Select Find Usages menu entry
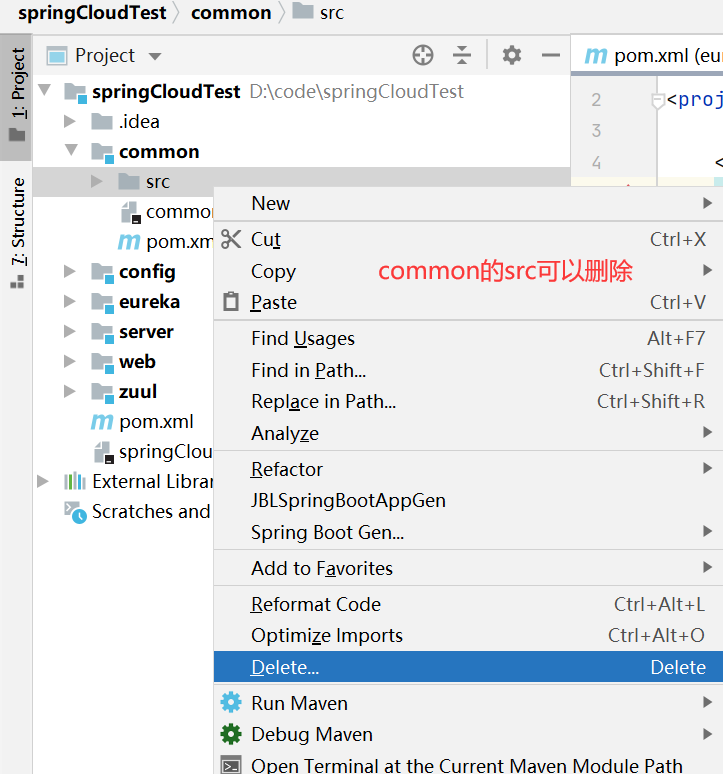Screen dimensions: 723x774 468,339
